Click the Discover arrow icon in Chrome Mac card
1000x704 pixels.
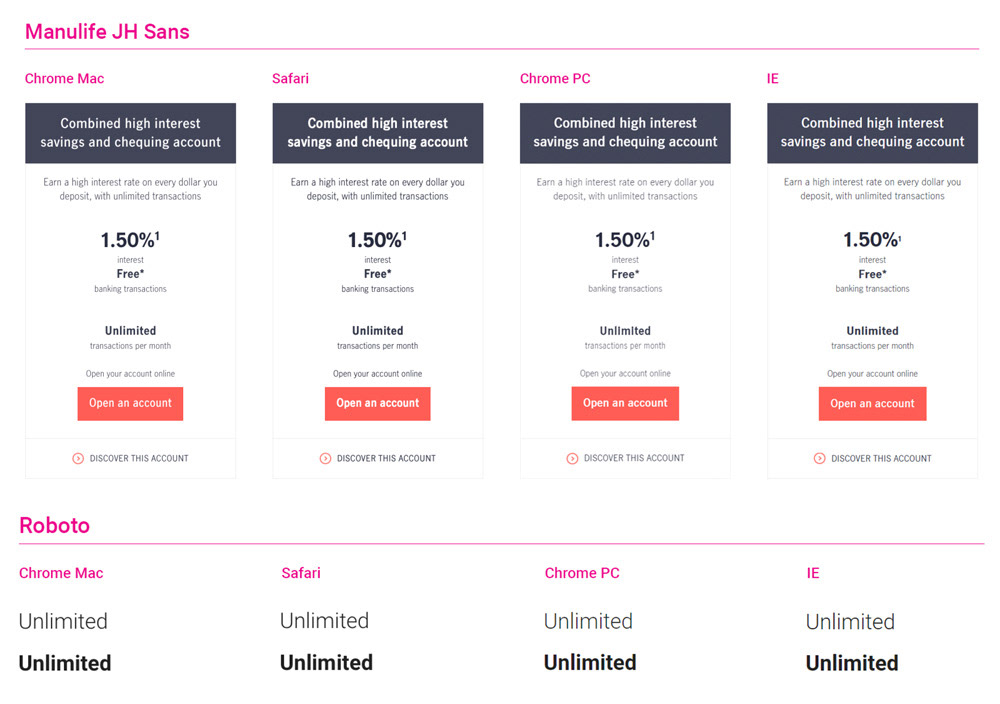pyautogui.click(x=78, y=458)
